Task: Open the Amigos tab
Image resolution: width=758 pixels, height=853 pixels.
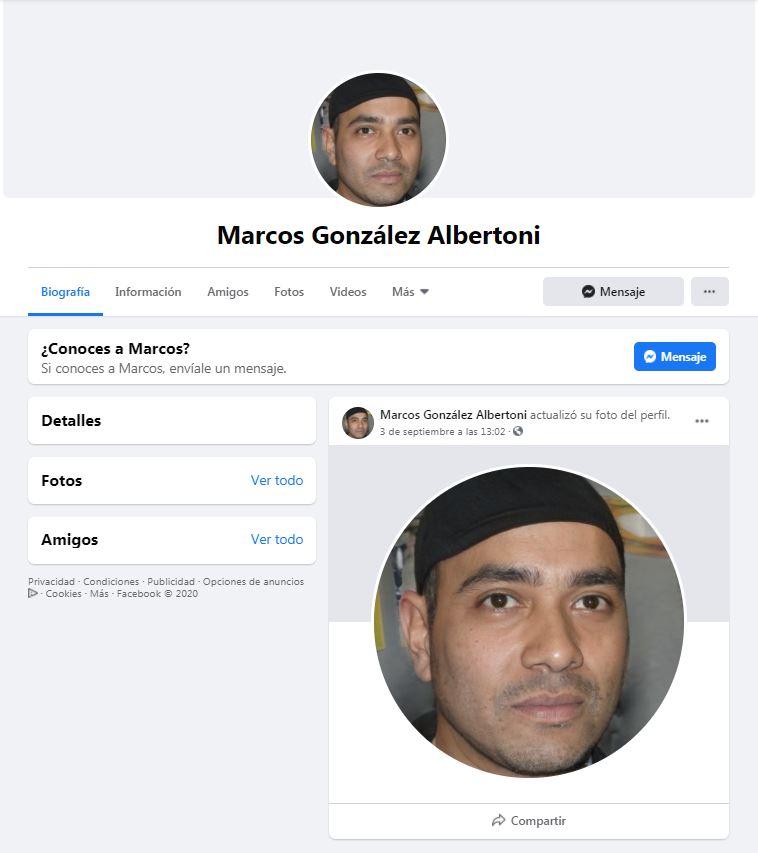Action: [227, 292]
